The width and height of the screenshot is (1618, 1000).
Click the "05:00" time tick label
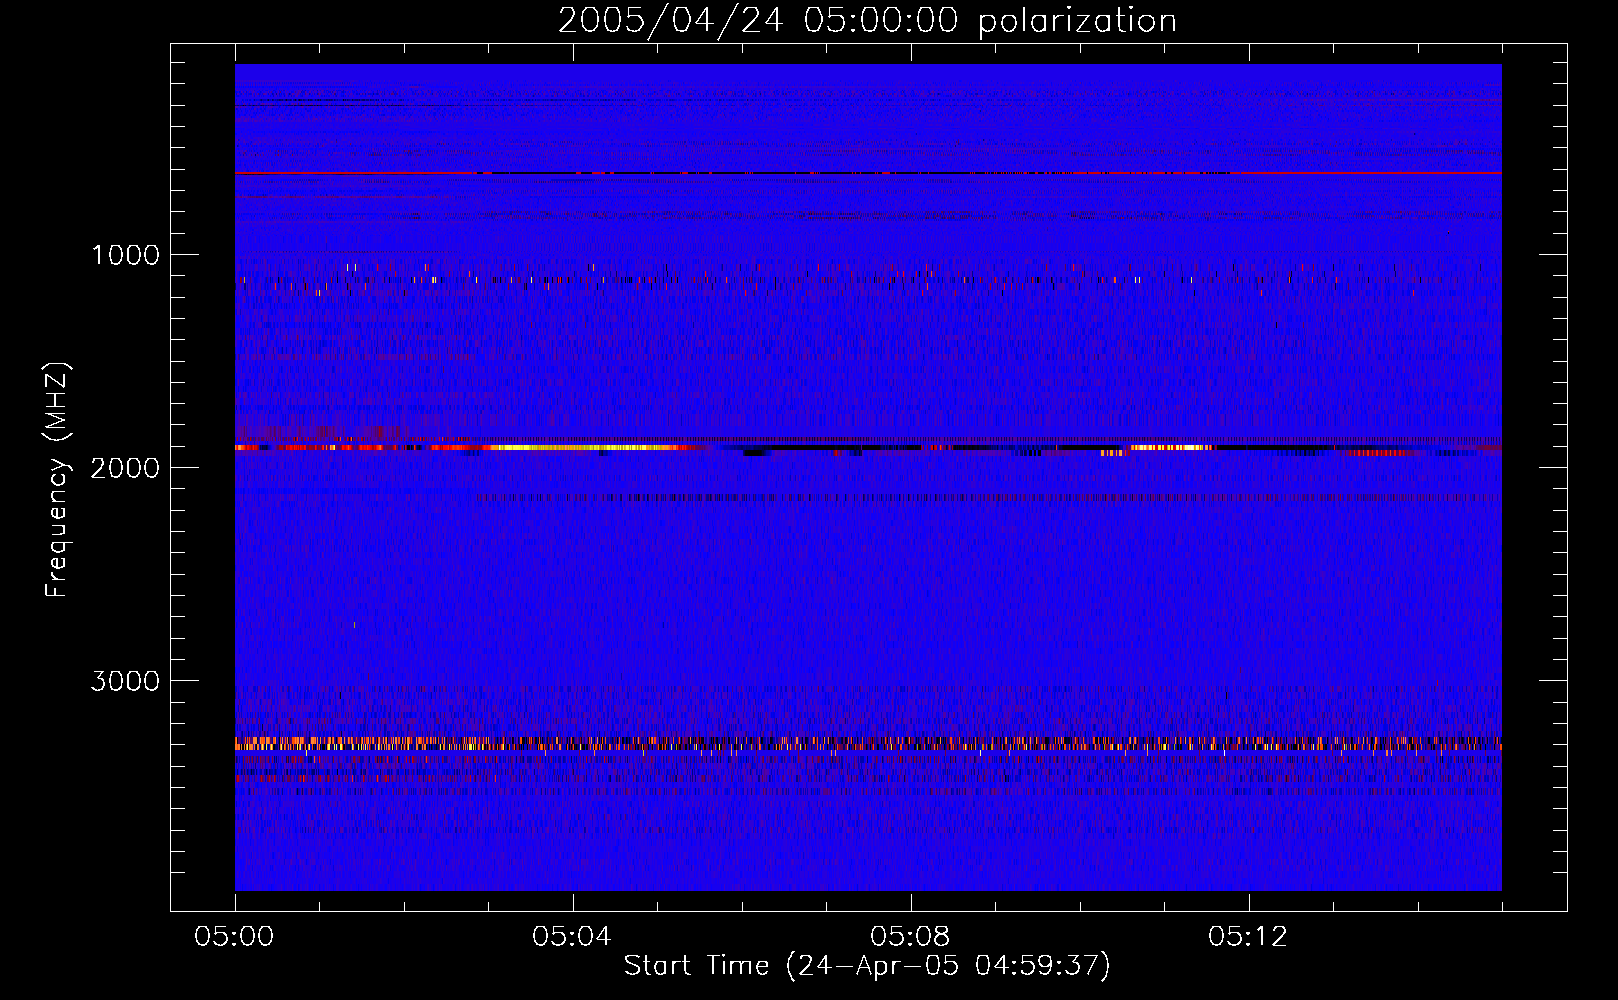[x=235, y=937]
